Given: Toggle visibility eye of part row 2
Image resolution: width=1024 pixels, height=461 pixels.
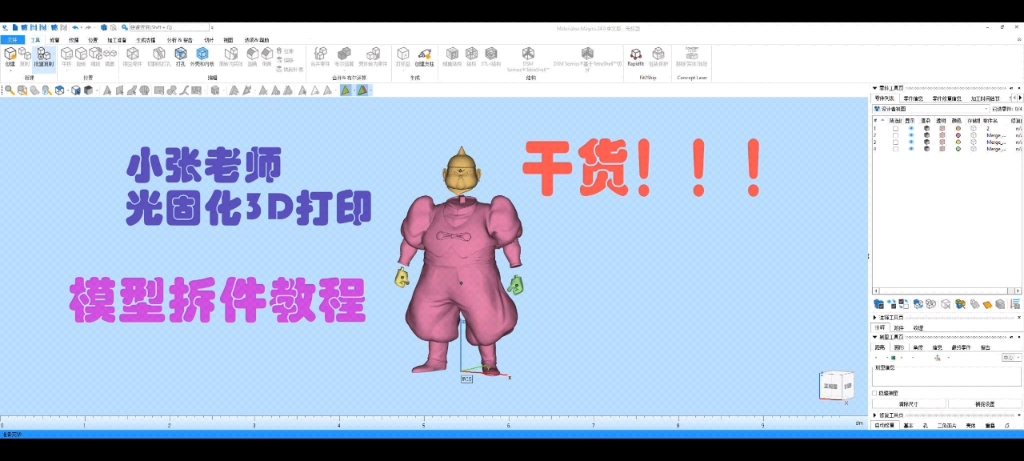Looking at the screenshot, I should 911,135.
